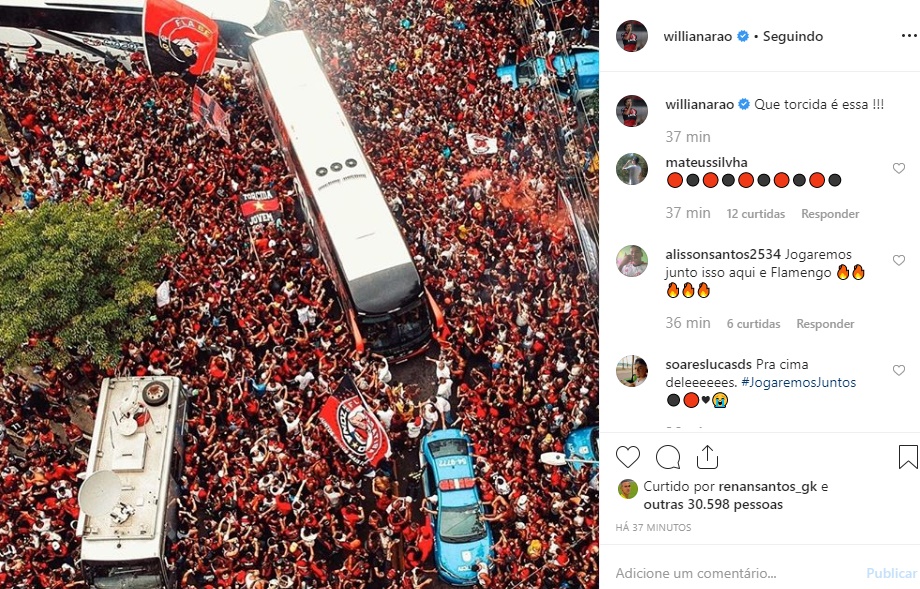
Task: Like the alissonsantos2534 comment
Action: [898, 260]
